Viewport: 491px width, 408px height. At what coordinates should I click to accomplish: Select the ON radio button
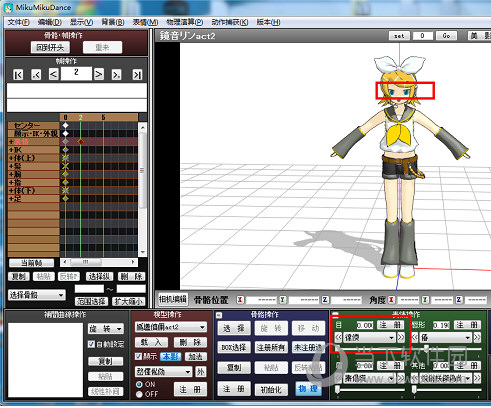click(139, 384)
